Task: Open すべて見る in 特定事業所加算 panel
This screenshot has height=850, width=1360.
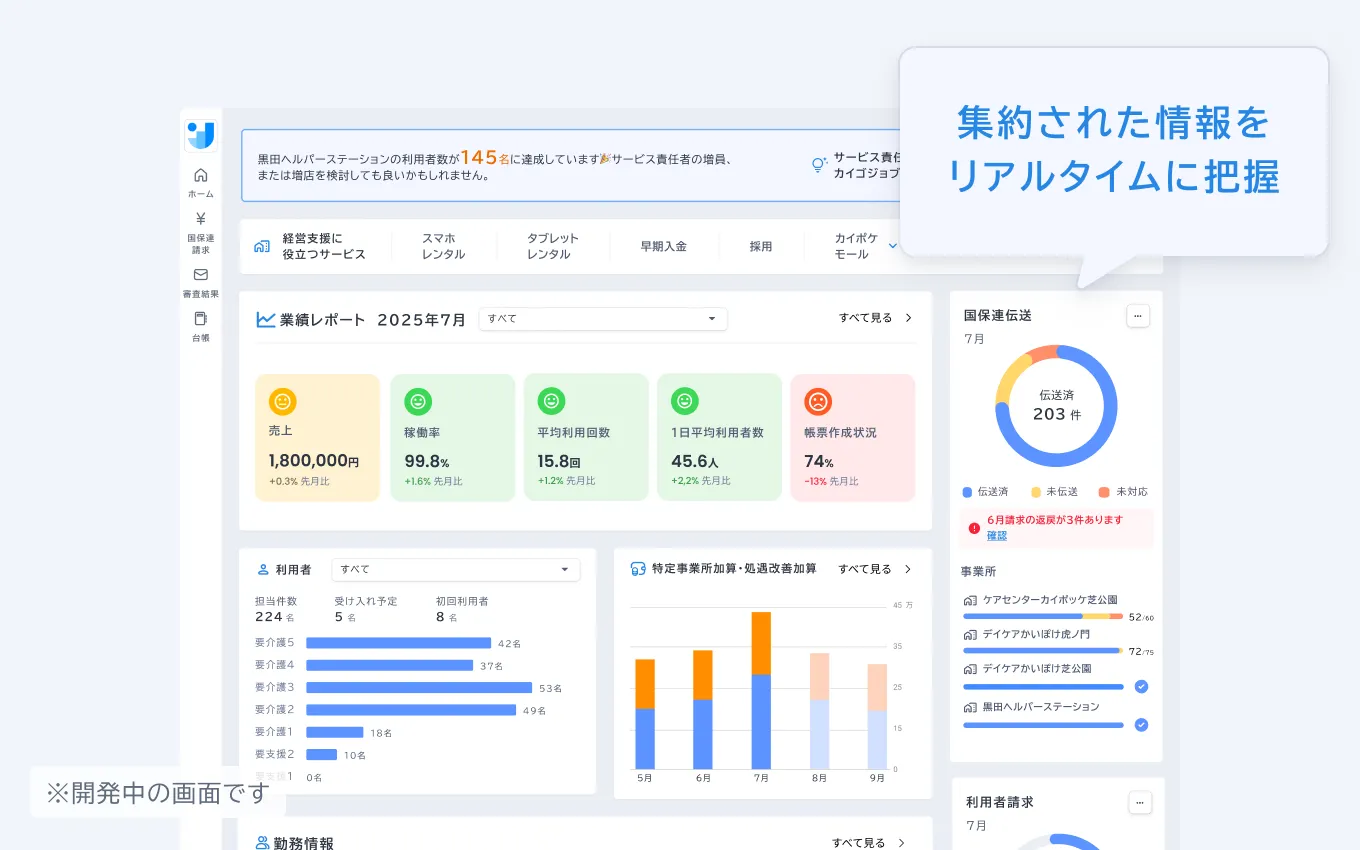Action: coord(864,569)
